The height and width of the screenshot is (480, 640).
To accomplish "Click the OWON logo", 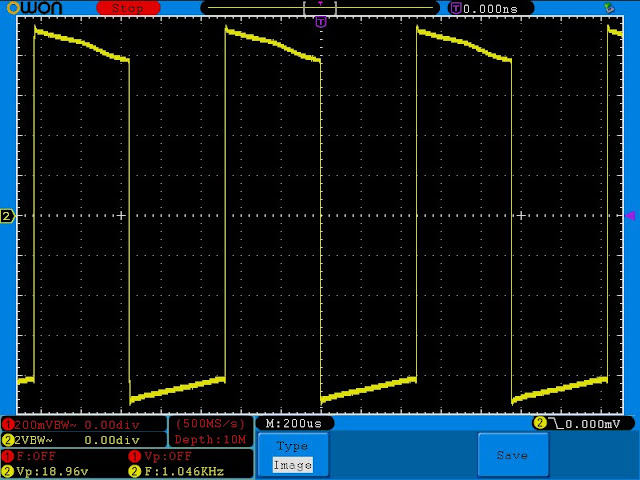I will click(34, 7).
